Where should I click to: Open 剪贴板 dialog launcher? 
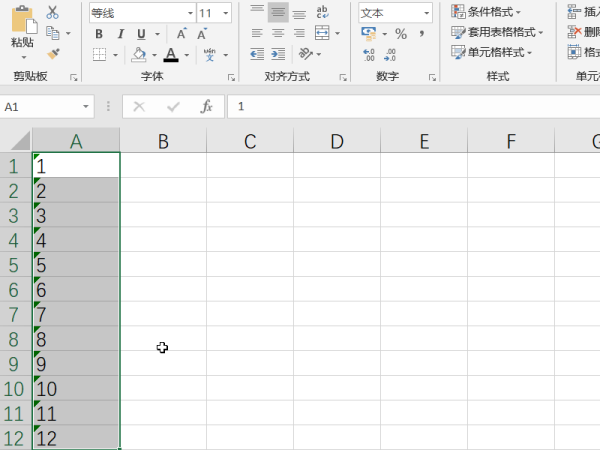73,78
